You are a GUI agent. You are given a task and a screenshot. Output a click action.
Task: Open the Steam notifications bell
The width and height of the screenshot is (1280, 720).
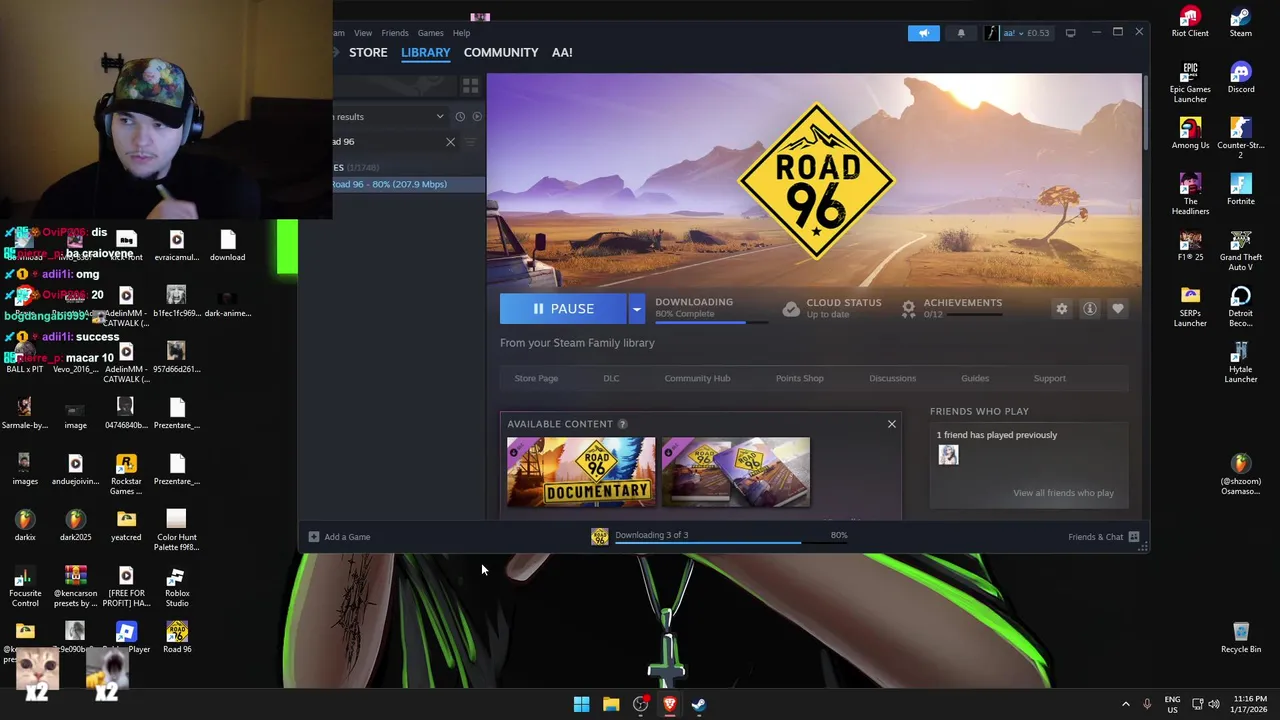(x=961, y=33)
